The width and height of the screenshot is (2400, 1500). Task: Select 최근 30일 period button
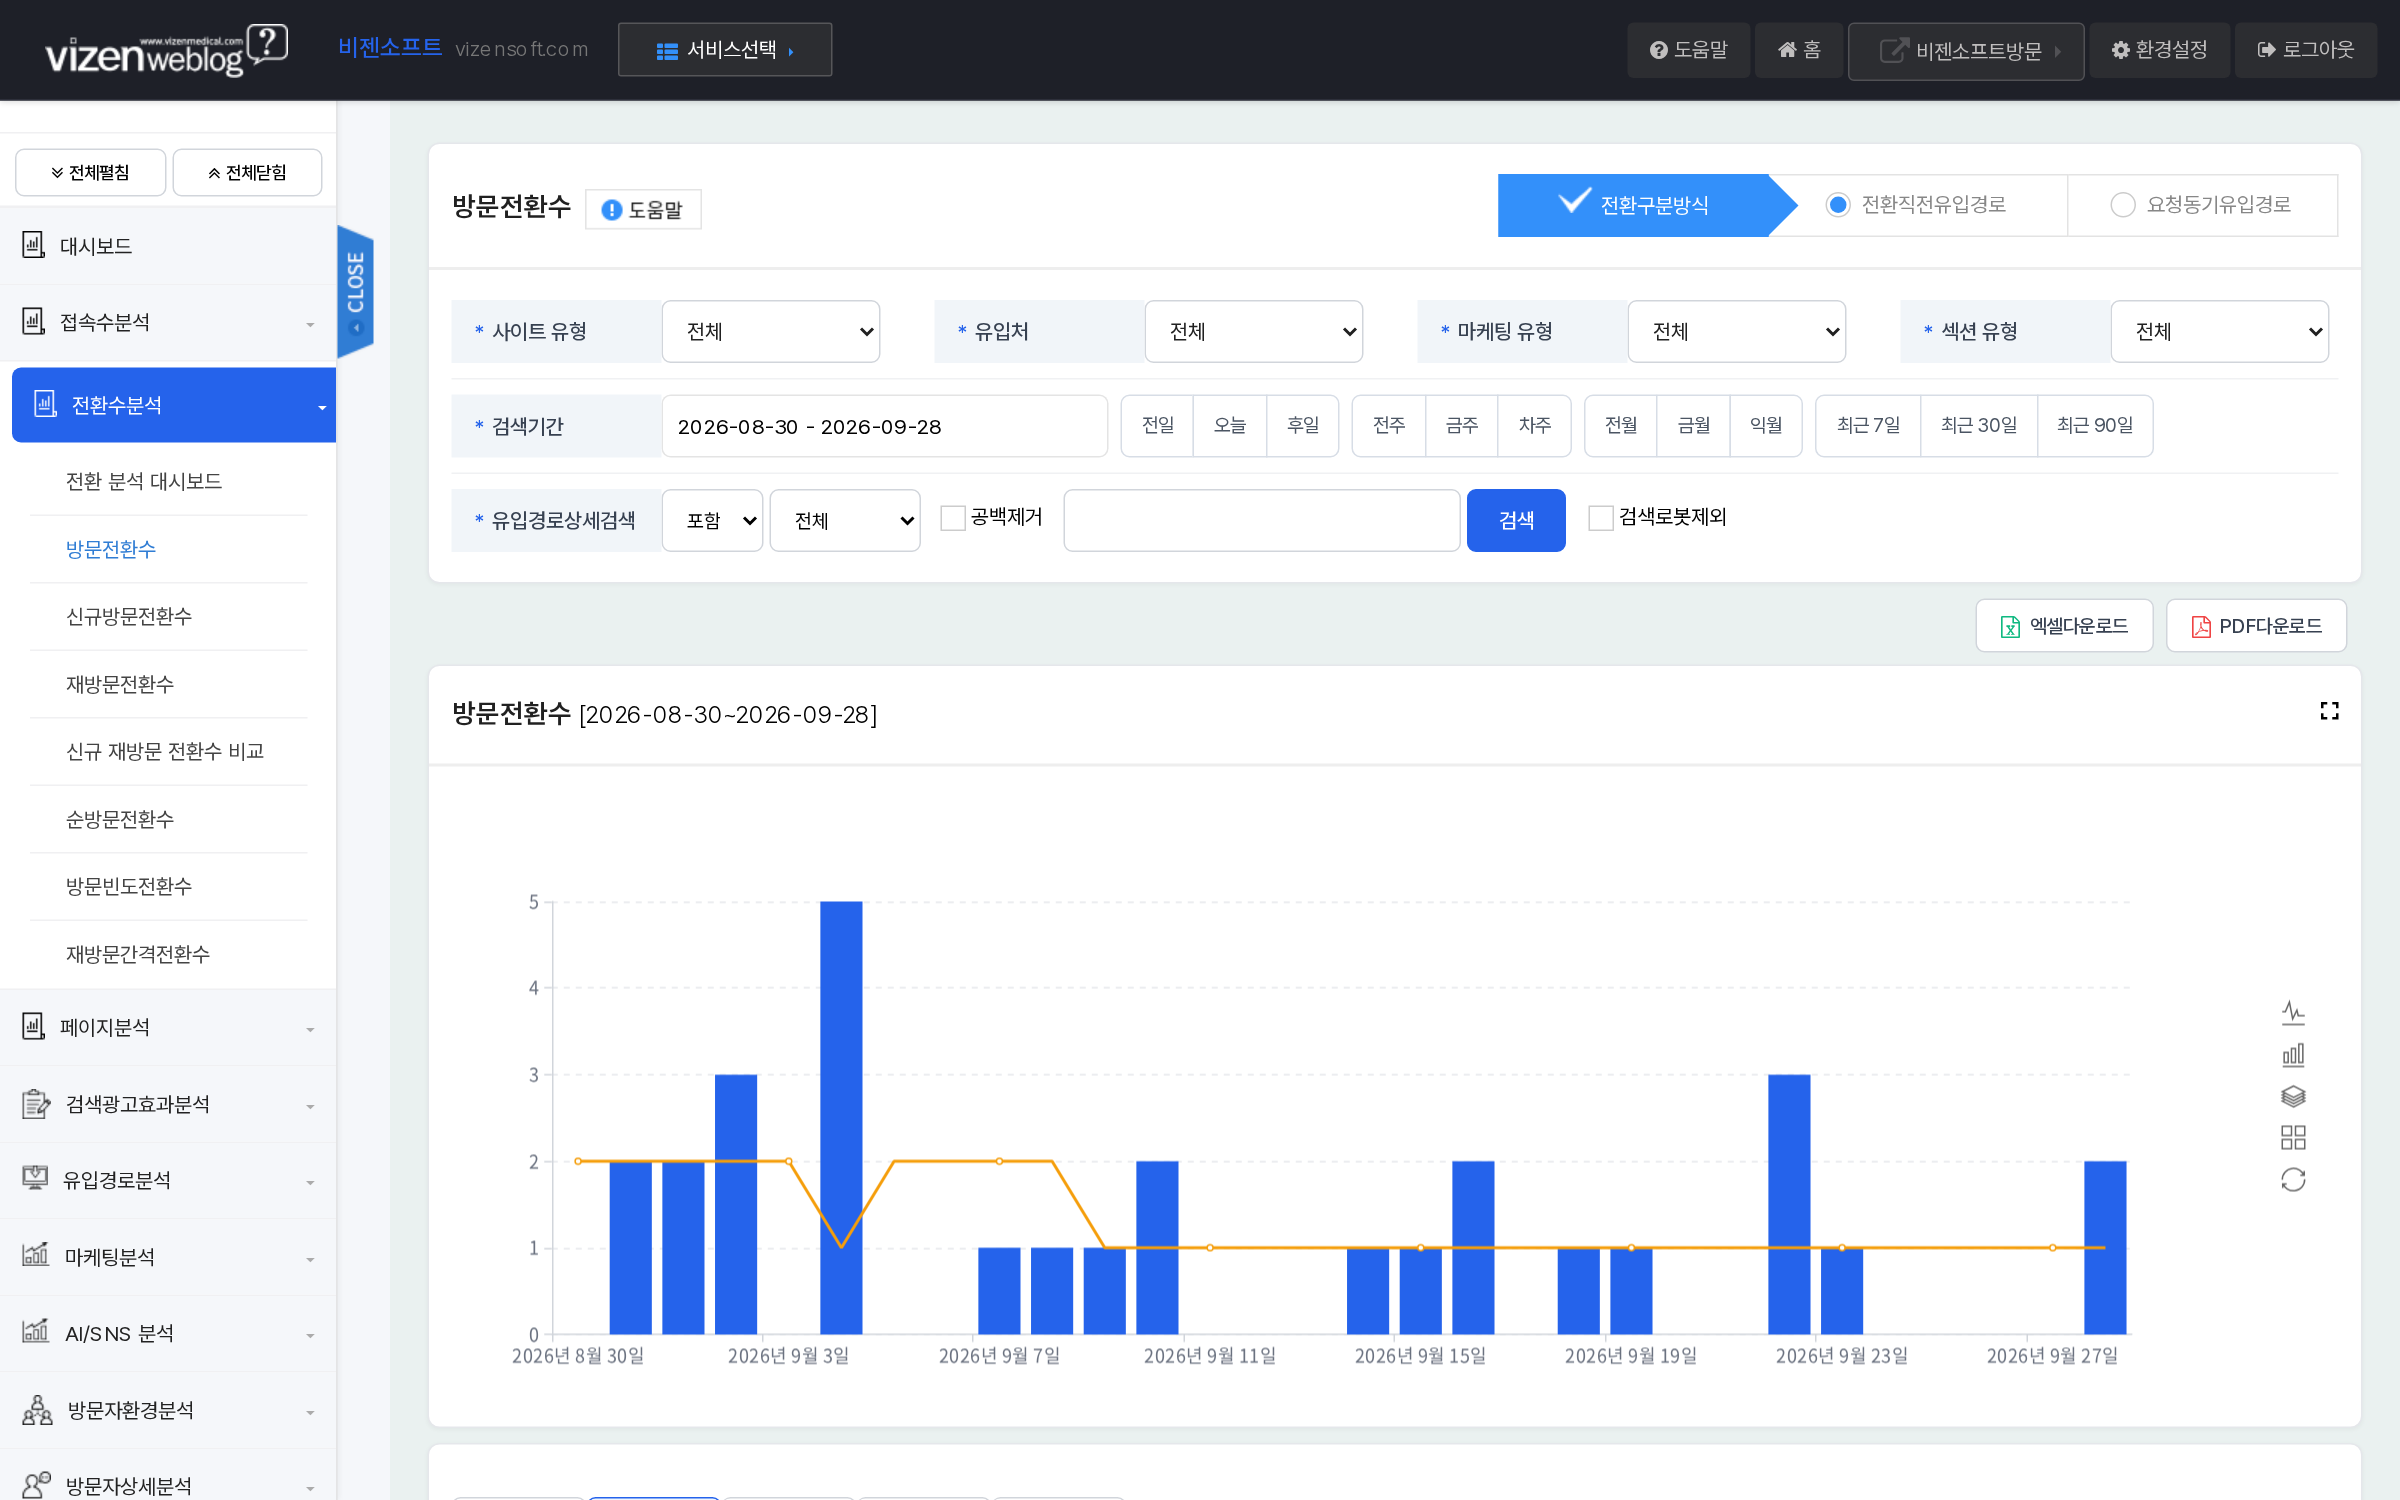tap(1979, 426)
